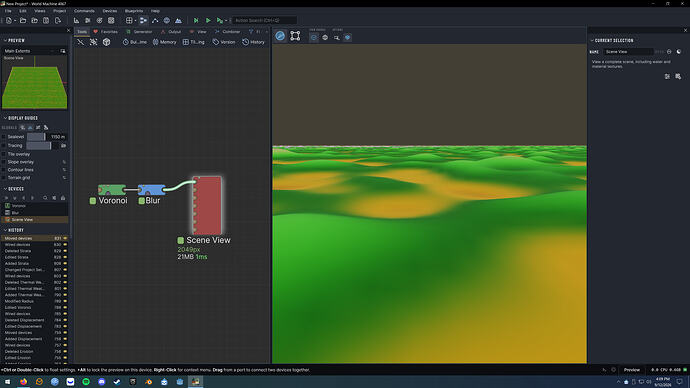Click the device workview icon in toolbar
The height and width of the screenshot is (388, 690).
pyautogui.click(x=143, y=20)
